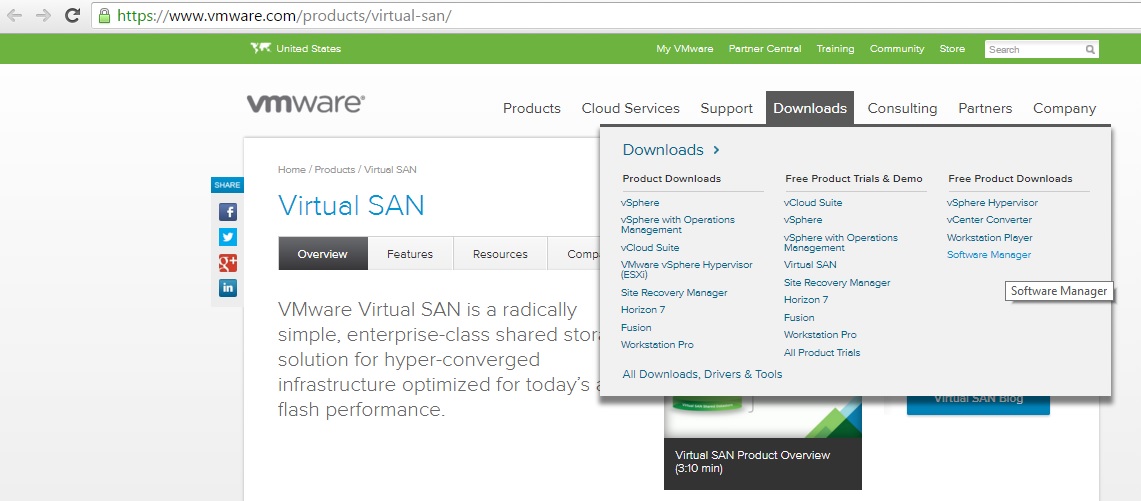Share the page on LinkedIn
Viewport: 1141px width, 501px height.
click(228, 288)
